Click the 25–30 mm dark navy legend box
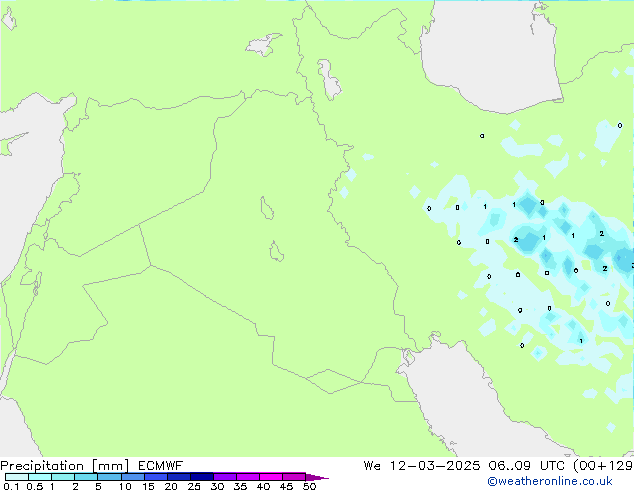Screen dimensions: 634x490 click(x=201, y=477)
